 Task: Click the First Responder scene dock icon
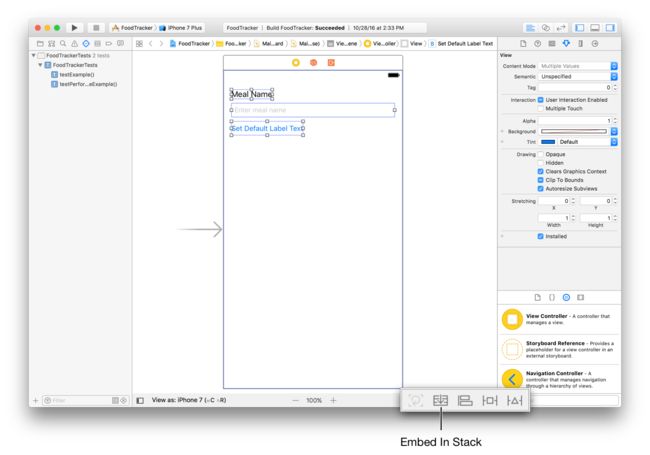[313, 63]
